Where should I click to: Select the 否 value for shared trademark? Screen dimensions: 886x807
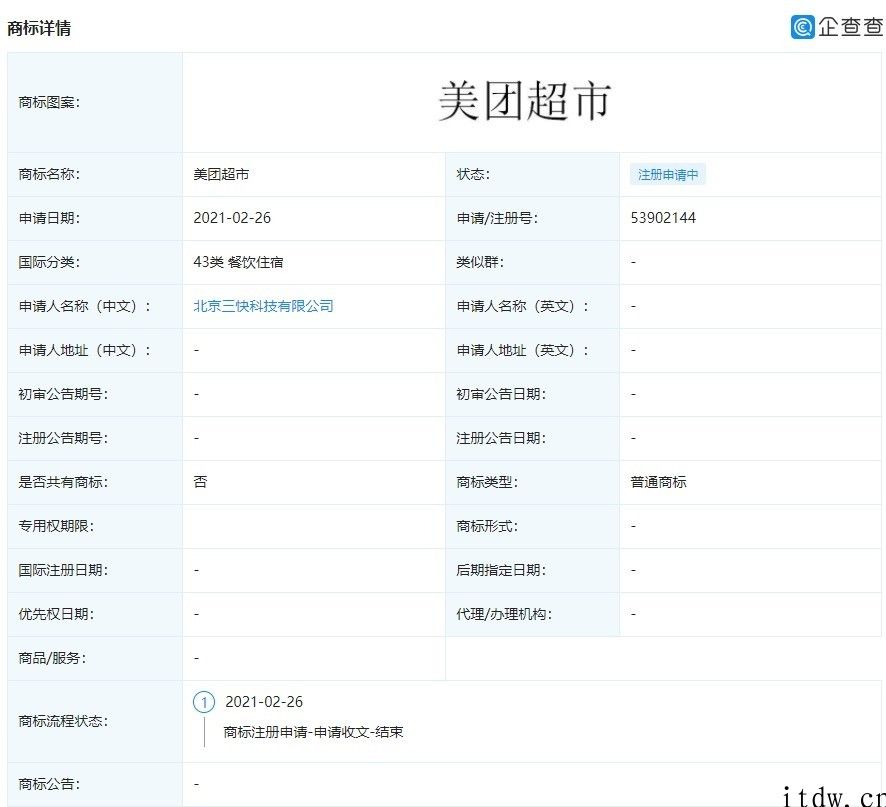coord(200,482)
